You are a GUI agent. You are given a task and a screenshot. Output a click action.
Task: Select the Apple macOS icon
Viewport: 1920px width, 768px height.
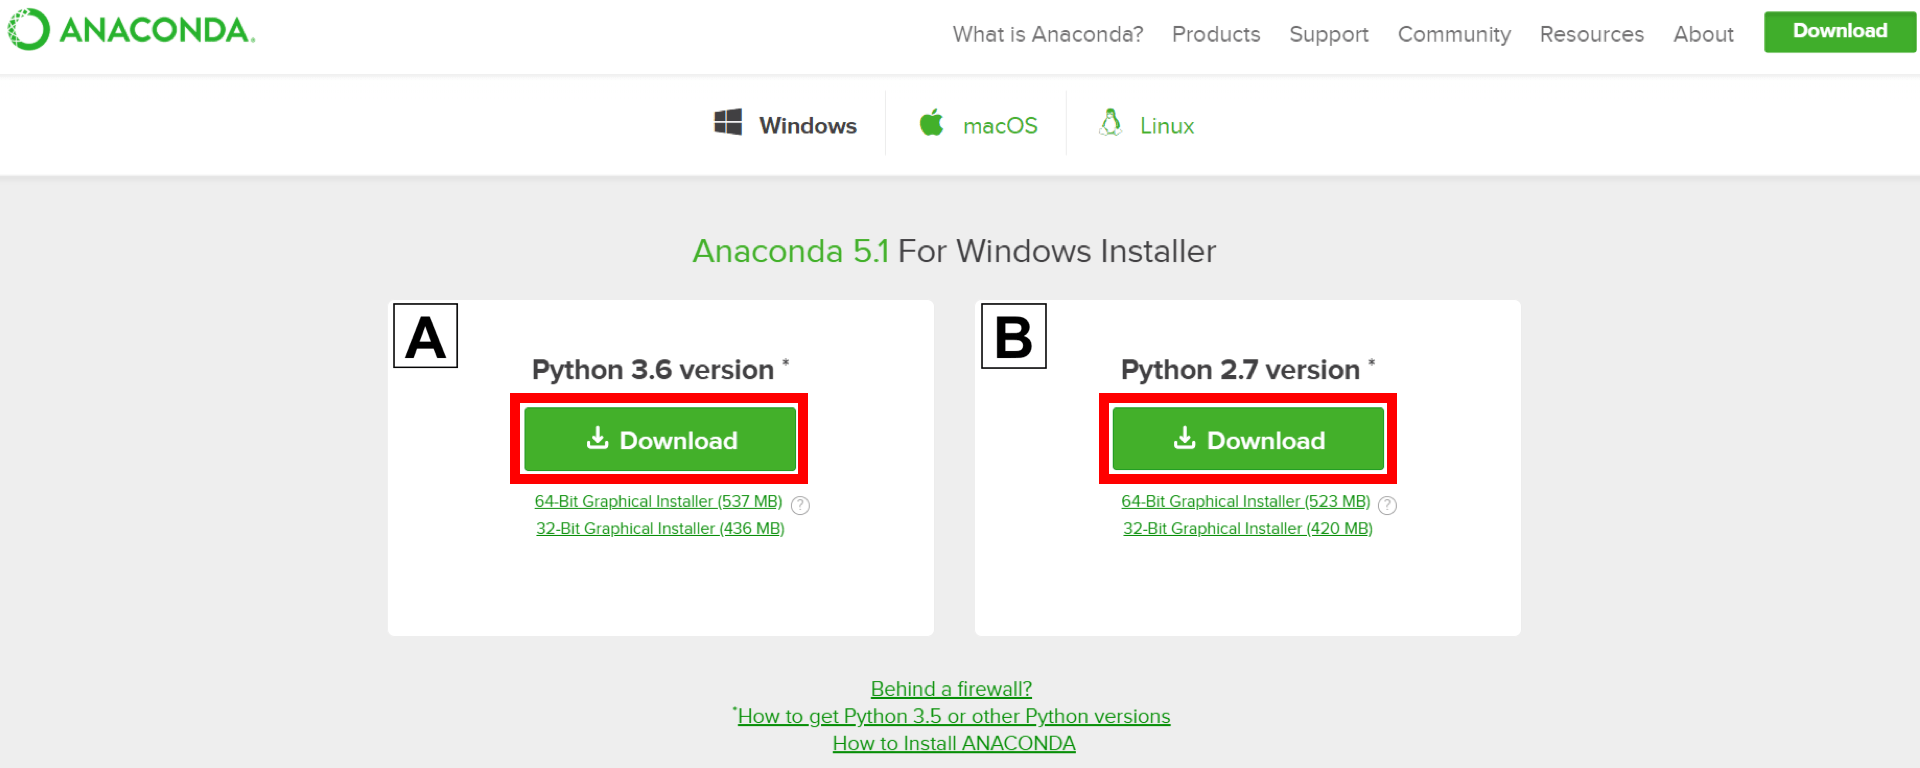tap(931, 123)
